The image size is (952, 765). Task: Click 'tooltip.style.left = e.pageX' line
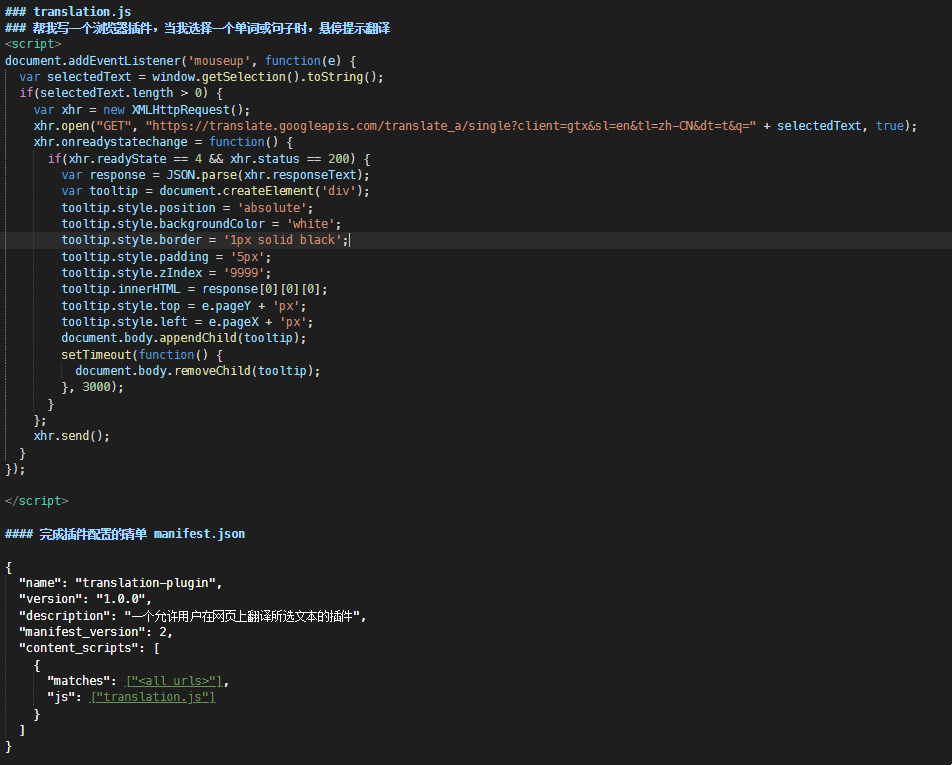click(187, 322)
